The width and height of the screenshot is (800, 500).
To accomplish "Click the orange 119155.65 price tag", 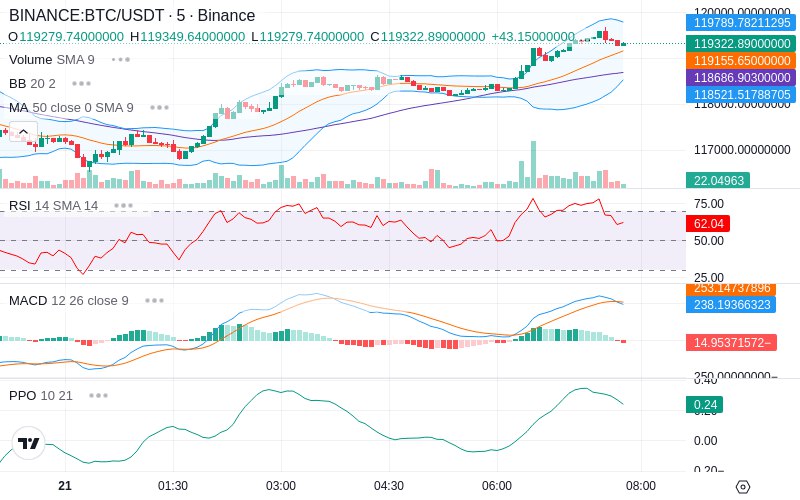I will [x=742, y=61].
